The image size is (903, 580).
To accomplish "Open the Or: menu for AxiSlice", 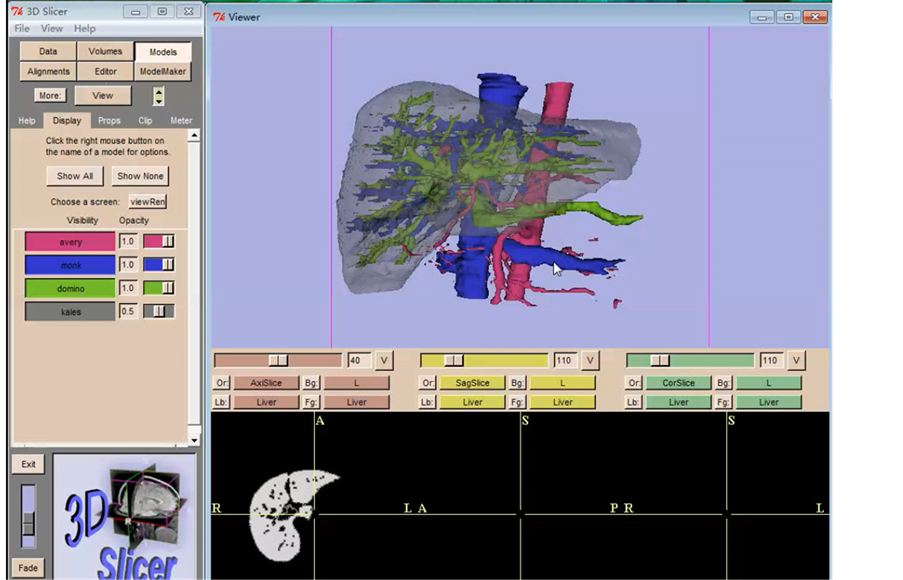I will tap(221, 383).
